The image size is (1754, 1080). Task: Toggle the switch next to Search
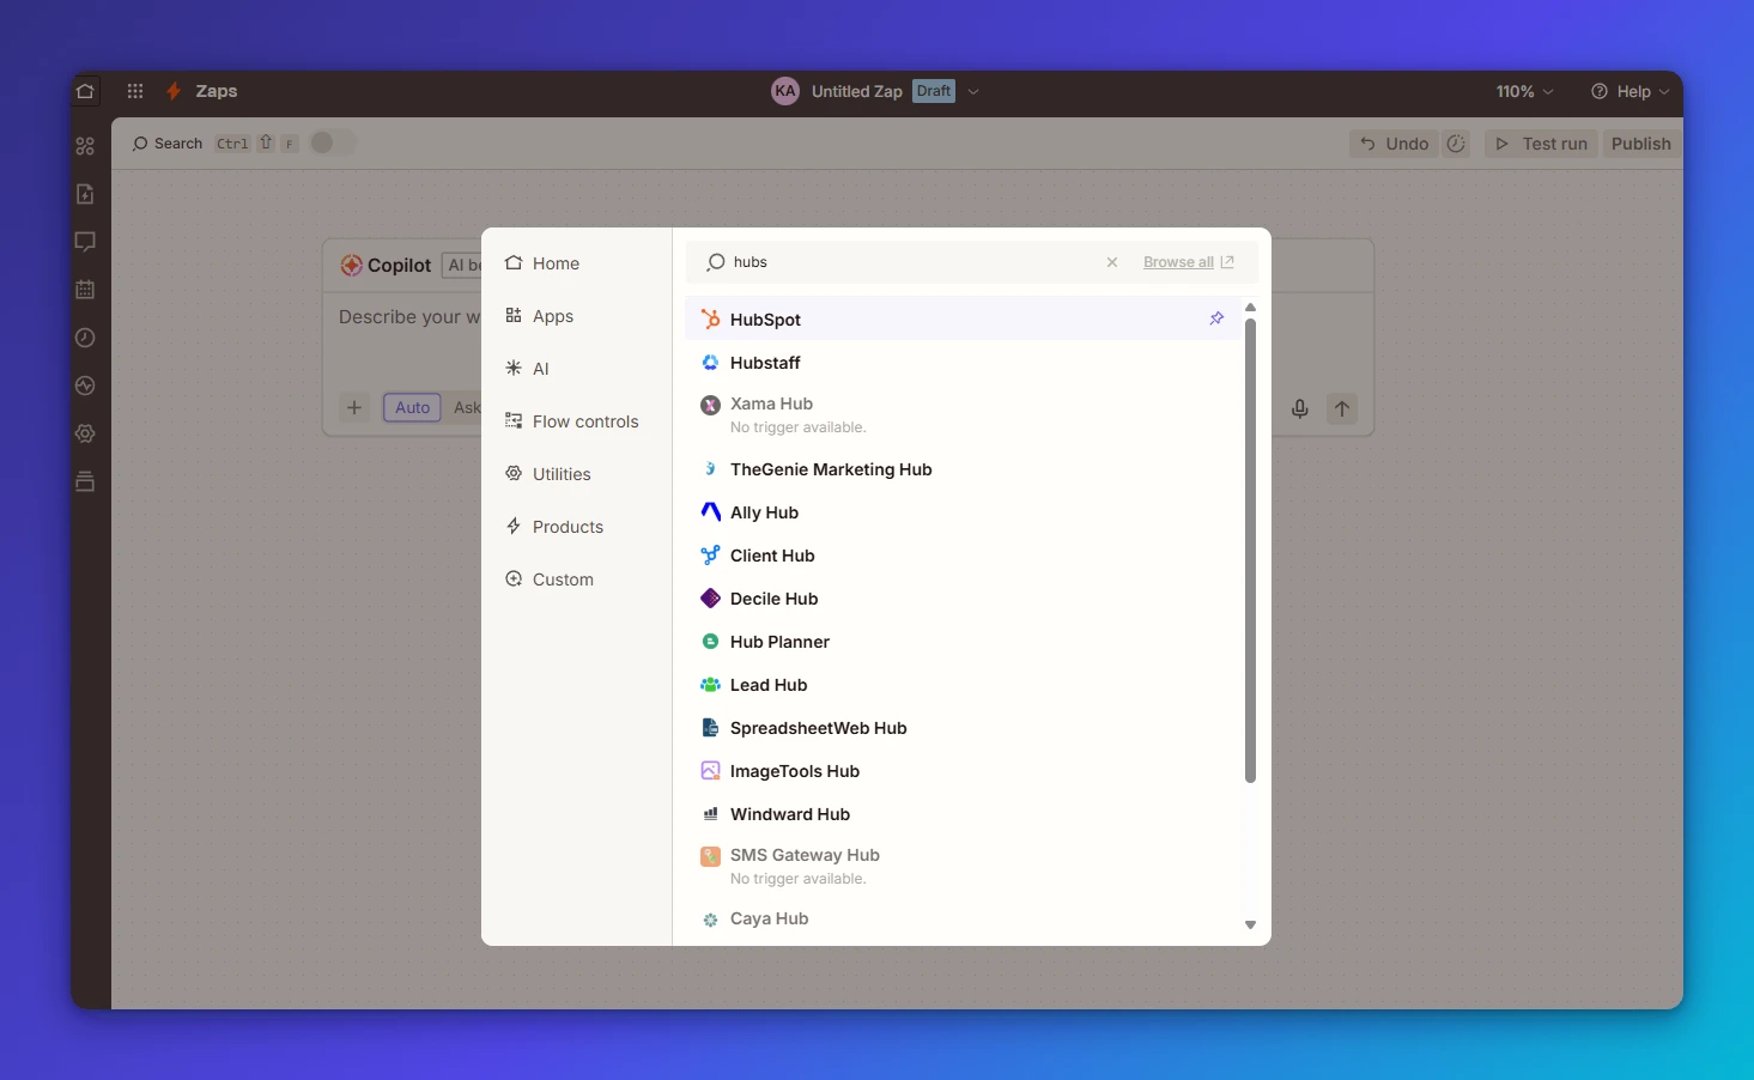pyautogui.click(x=332, y=143)
